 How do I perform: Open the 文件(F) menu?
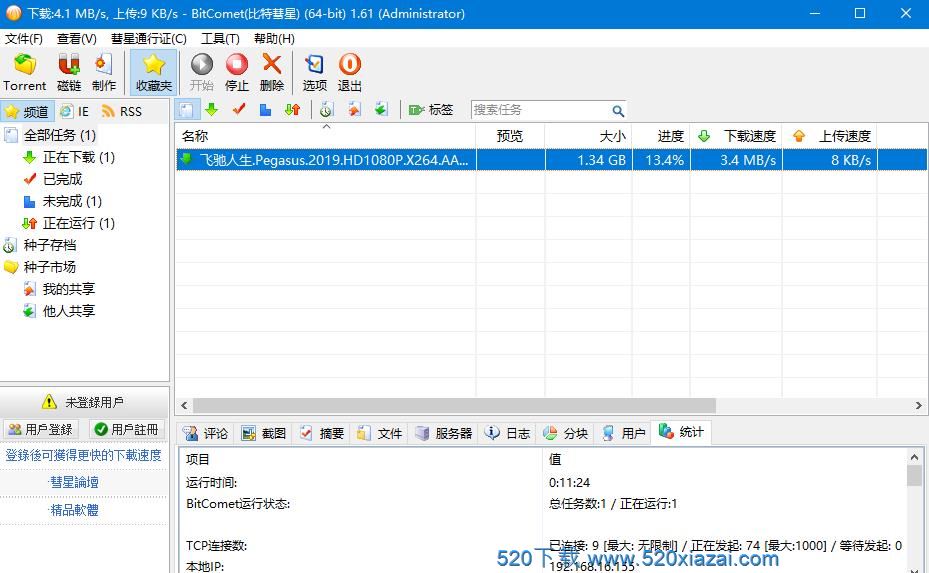coord(24,39)
